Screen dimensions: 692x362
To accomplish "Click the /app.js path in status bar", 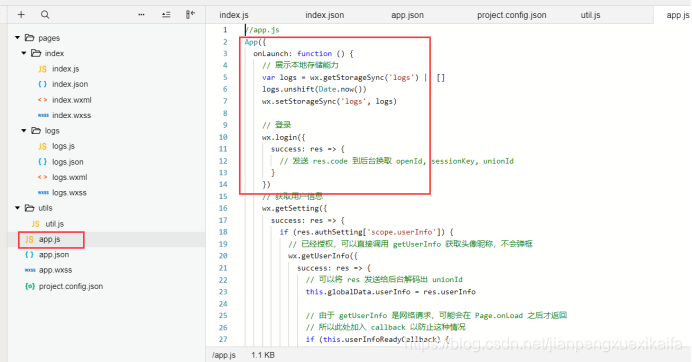I will coord(224,355).
